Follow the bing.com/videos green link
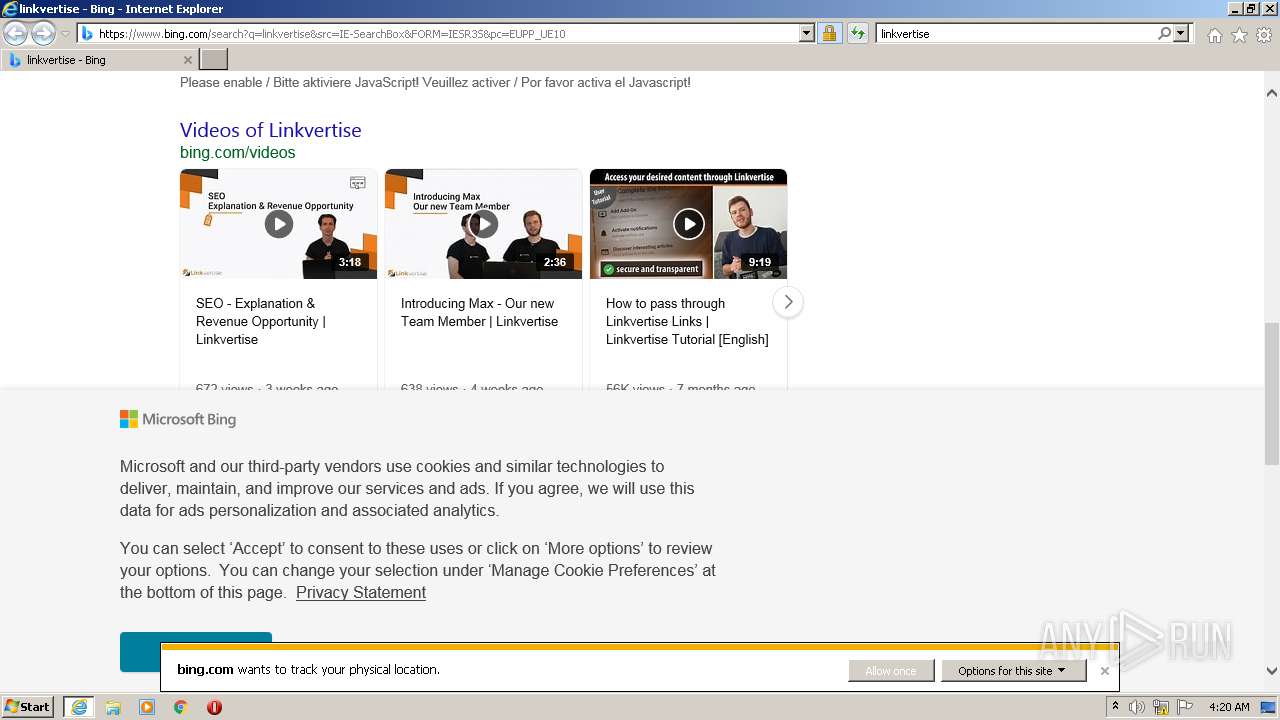The image size is (1280, 720). tap(238, 153)
